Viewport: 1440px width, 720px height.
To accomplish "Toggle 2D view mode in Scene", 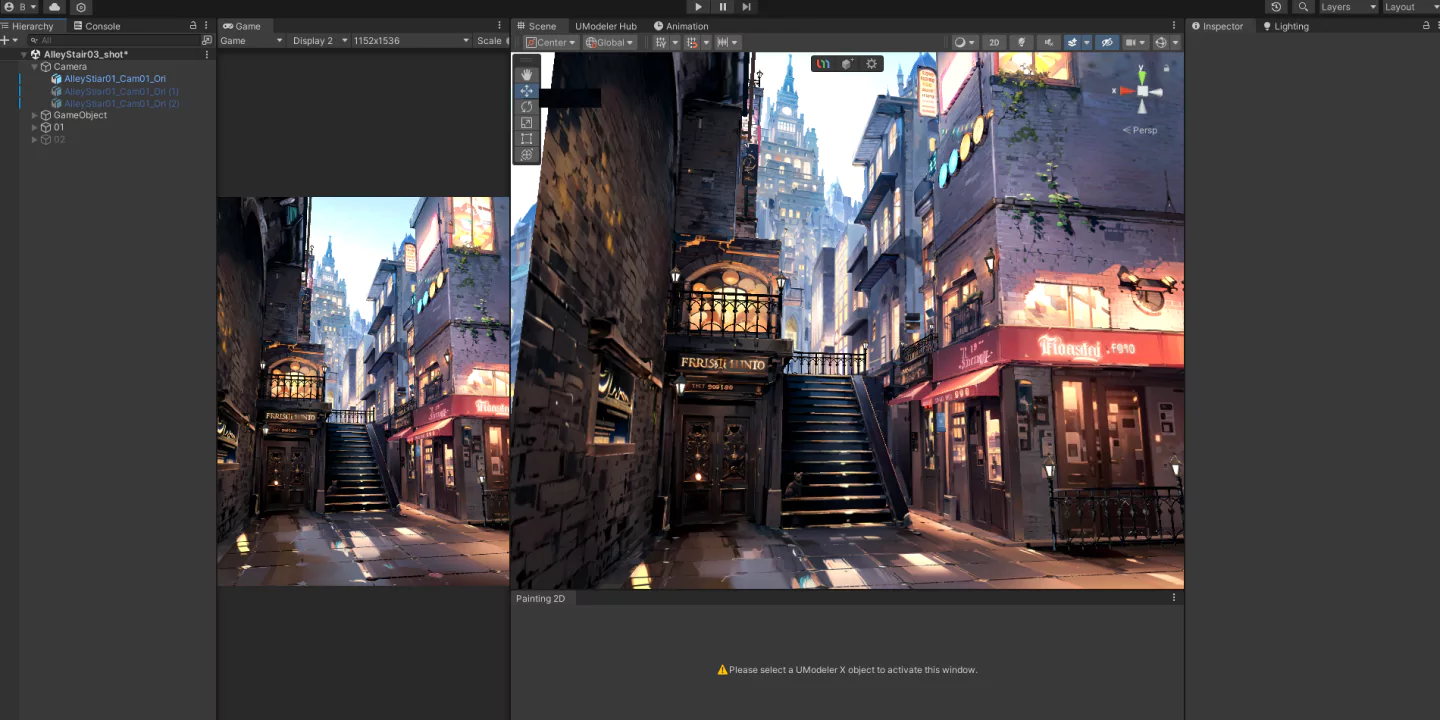I will [x=993, y=42].
